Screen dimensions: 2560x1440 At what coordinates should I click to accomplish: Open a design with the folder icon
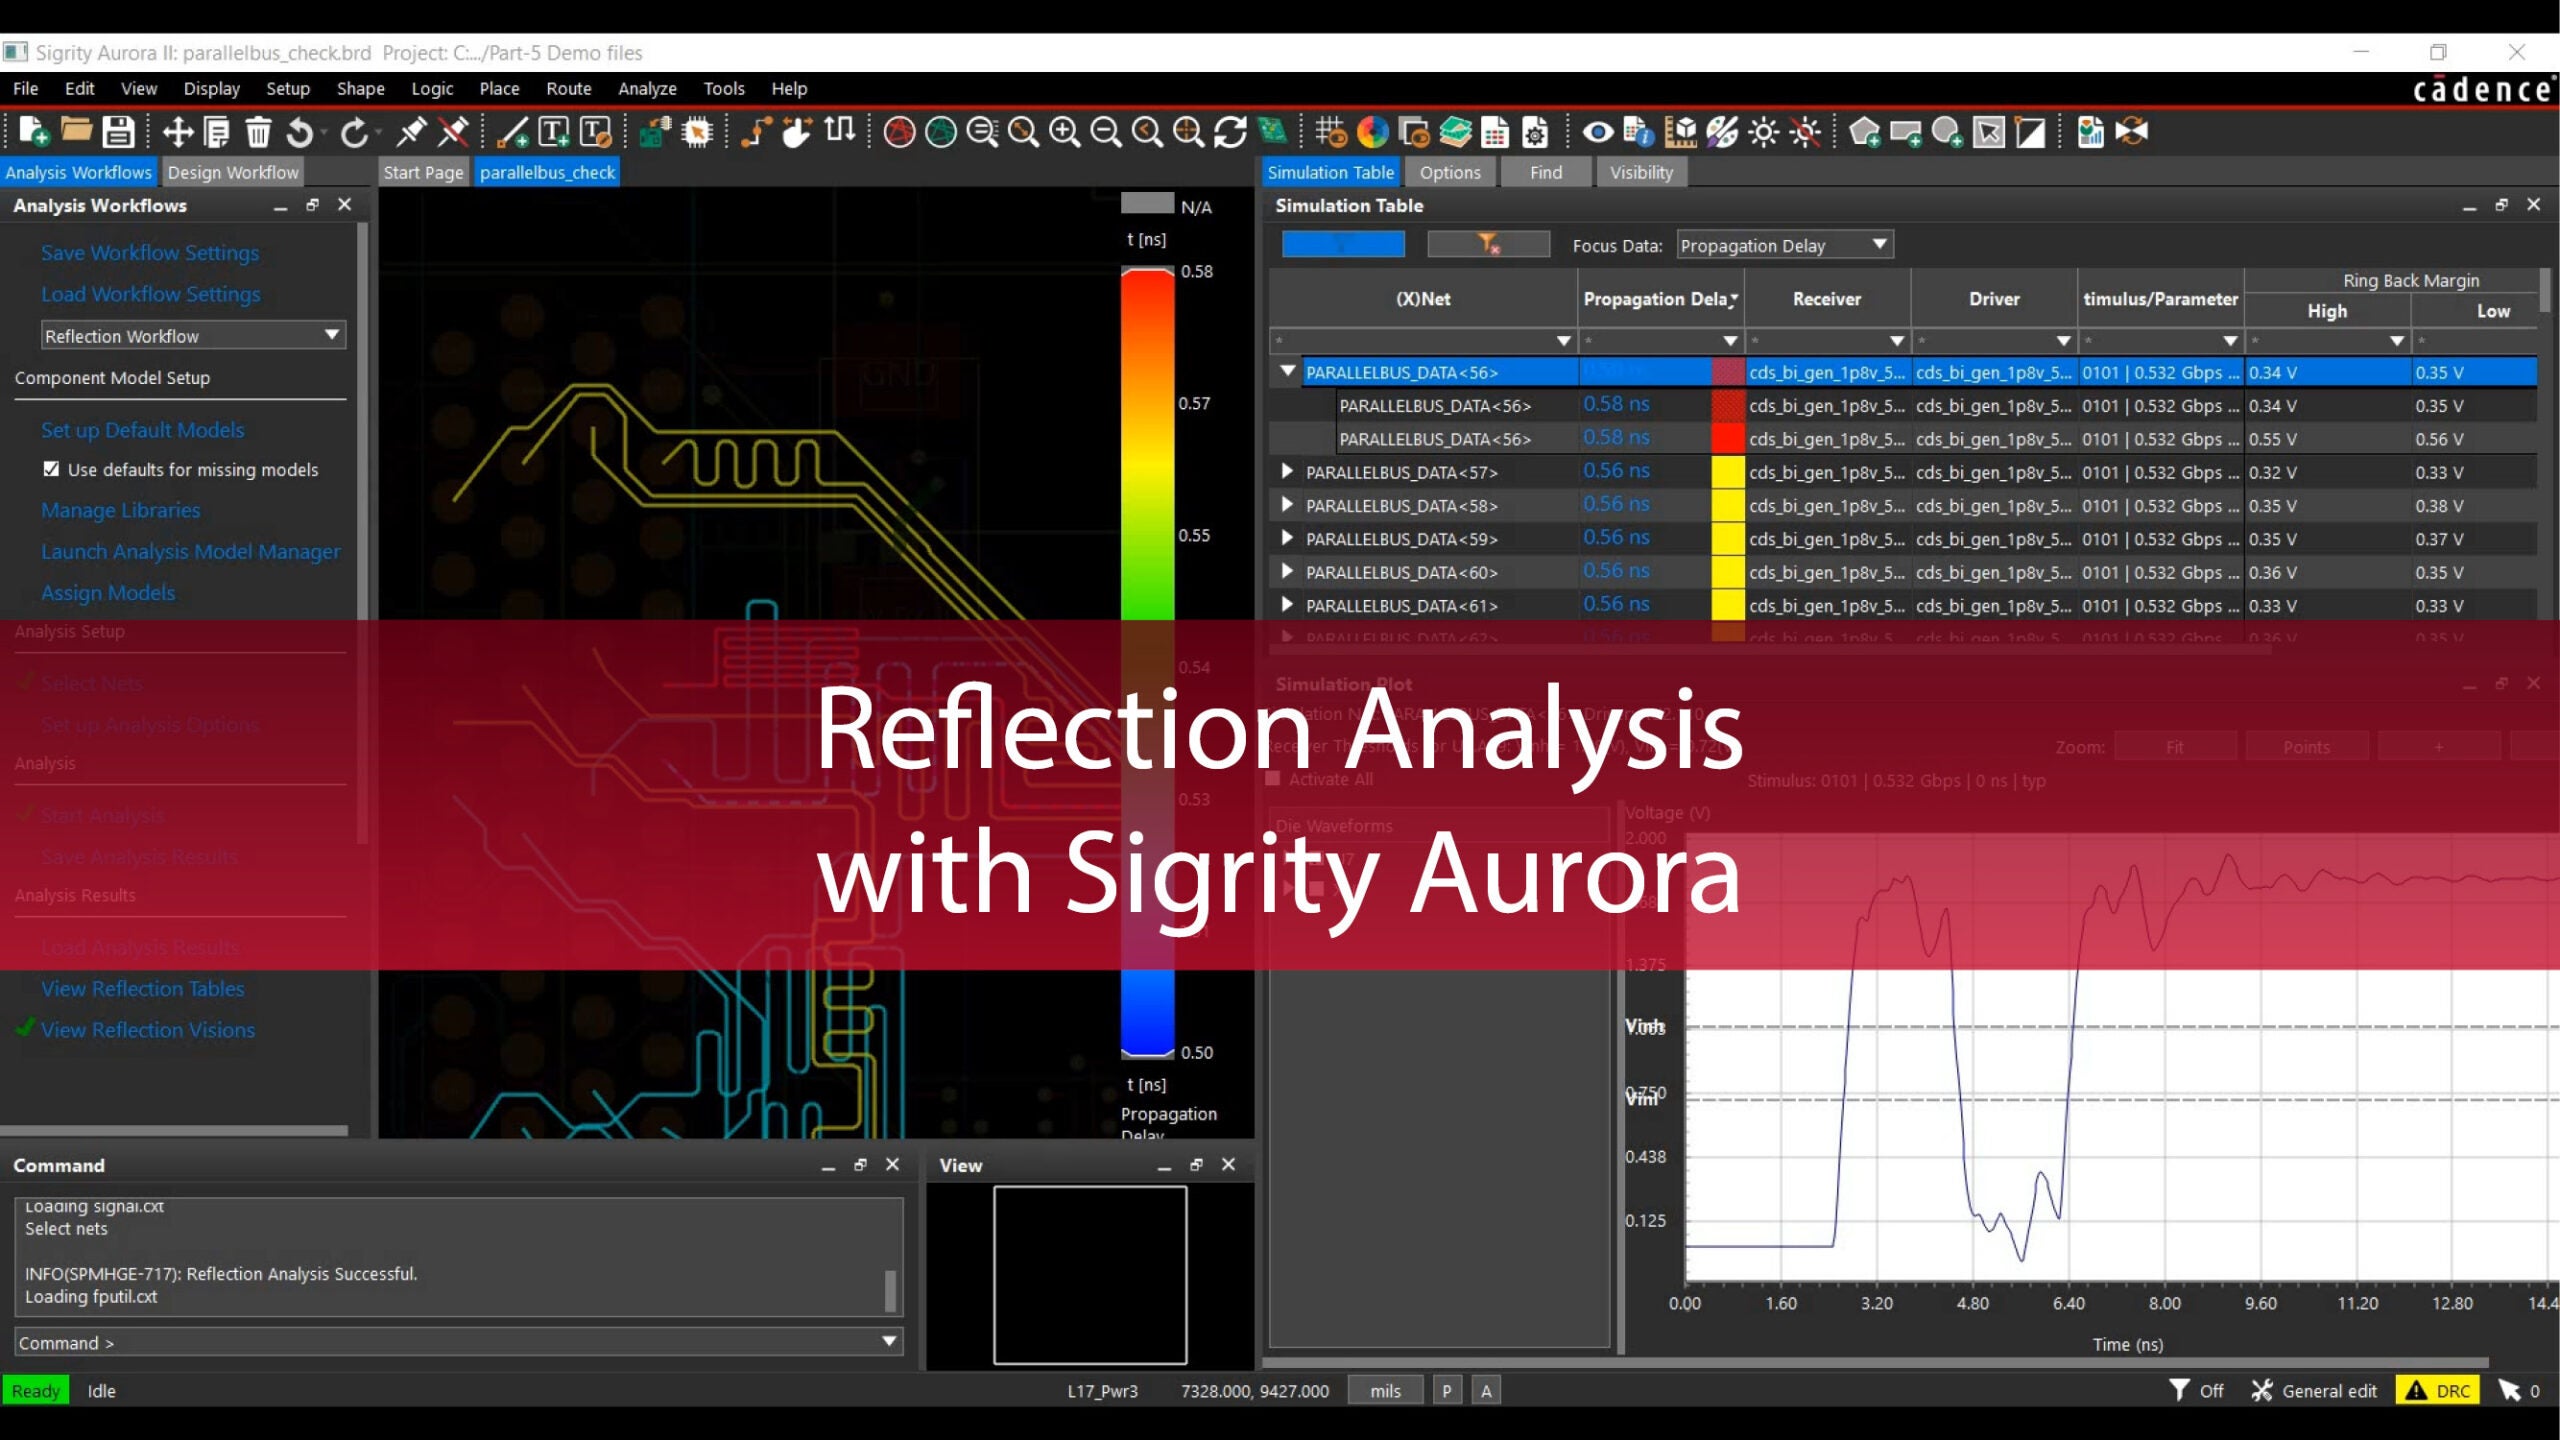point(76,131)
